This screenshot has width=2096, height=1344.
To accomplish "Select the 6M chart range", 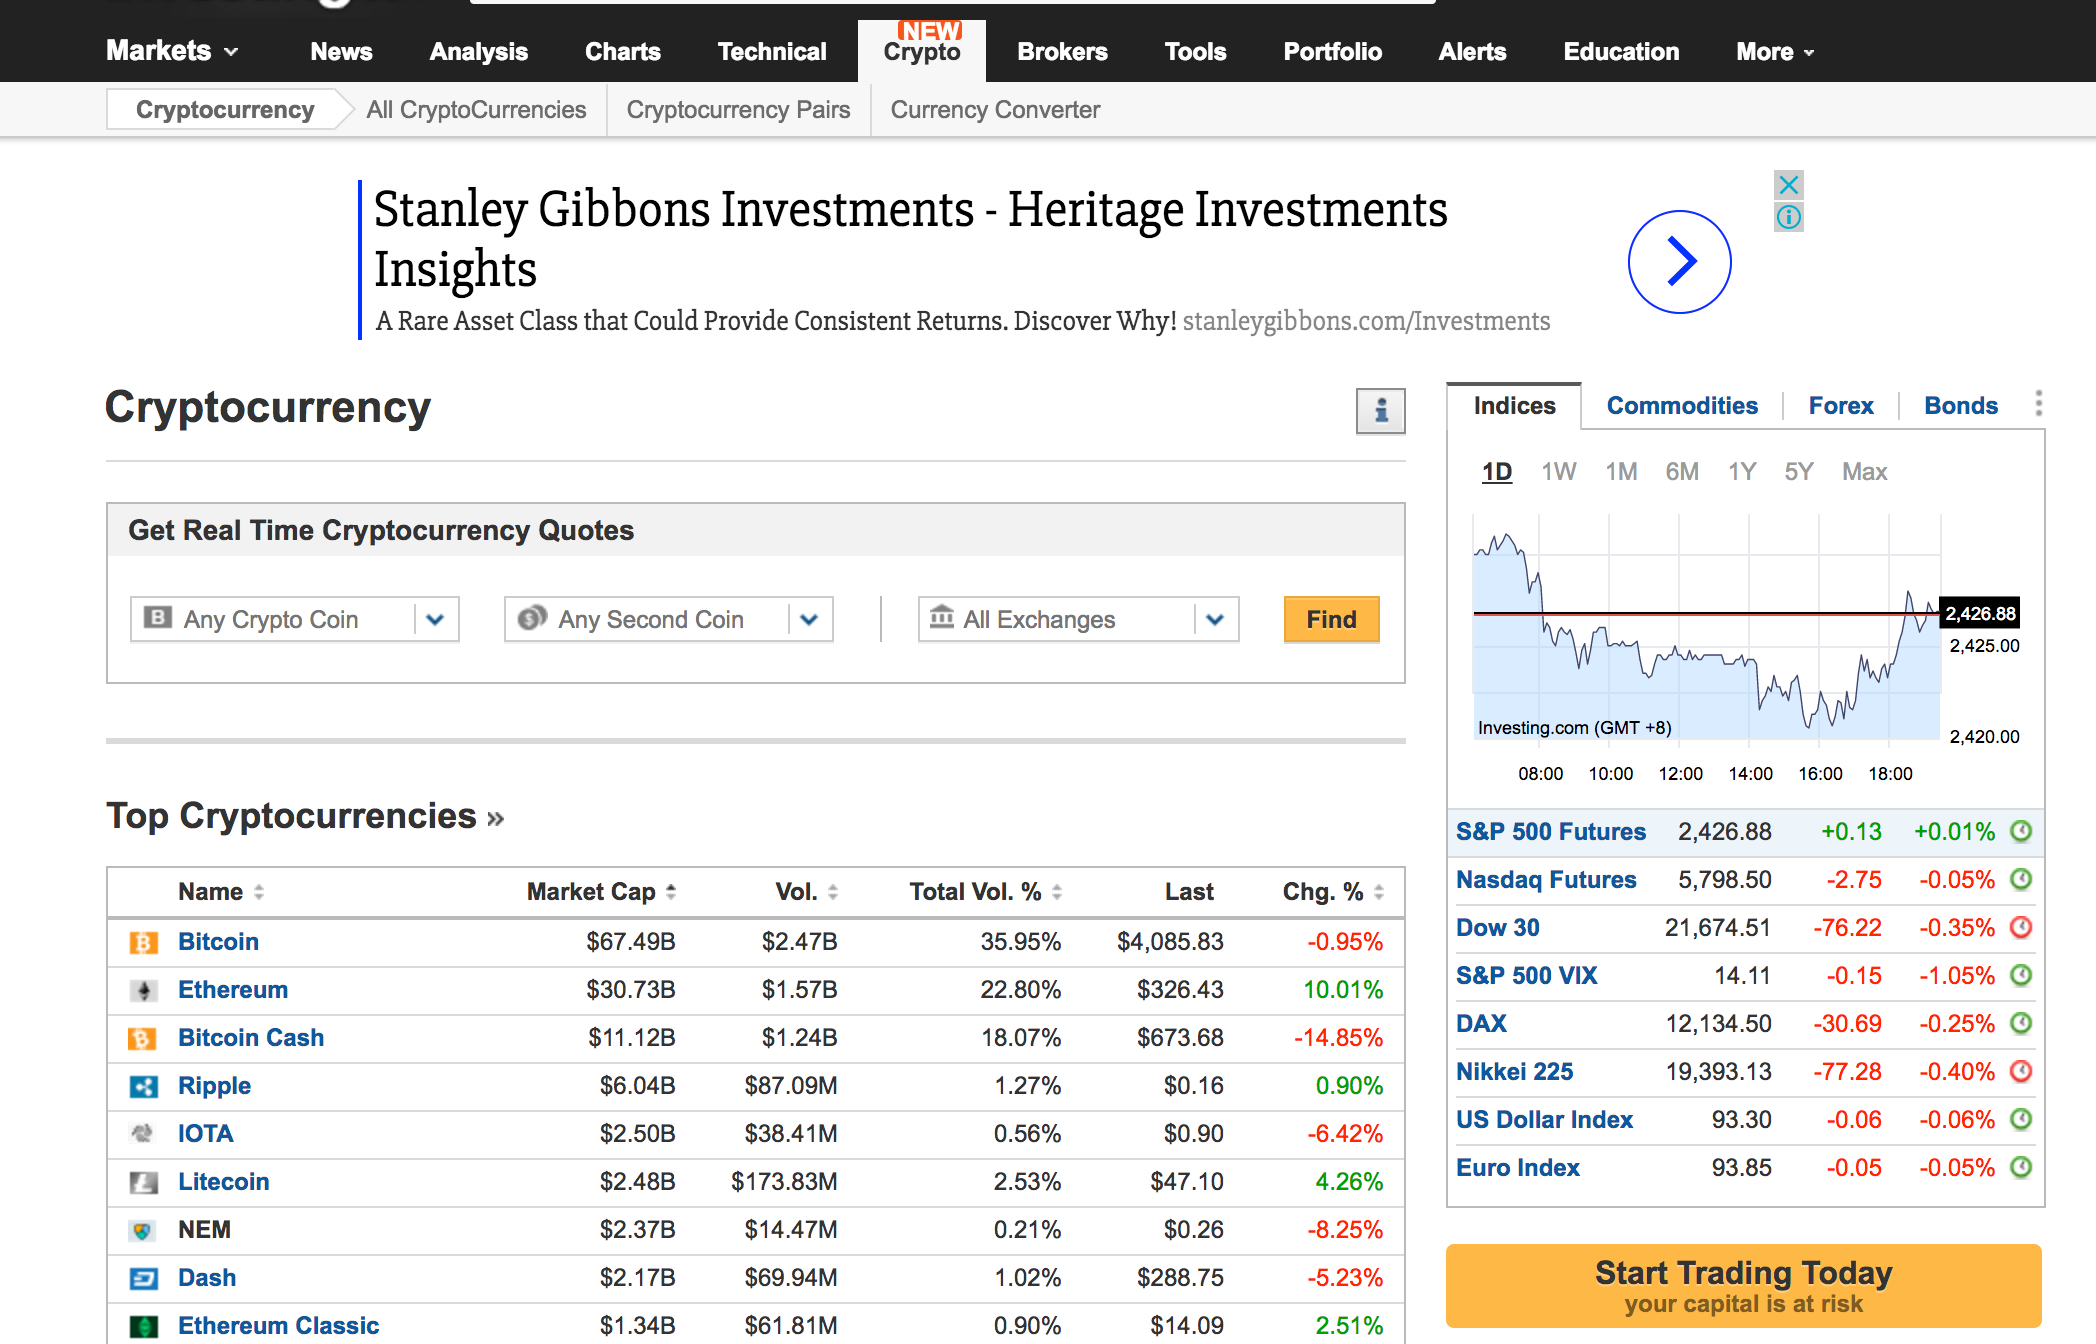I will [x=1682, y=471].
